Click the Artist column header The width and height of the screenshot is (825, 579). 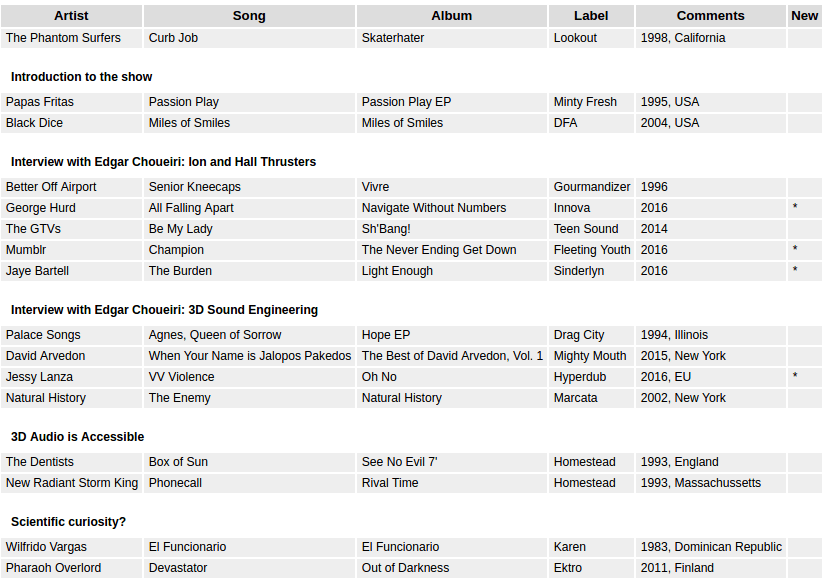(x=71, y=16)
